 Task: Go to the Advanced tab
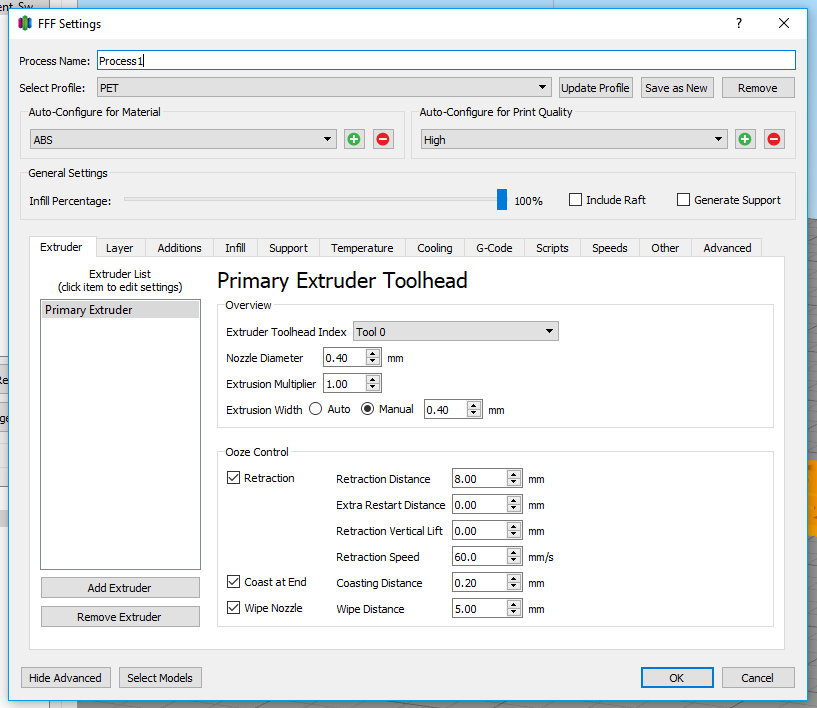727,248
